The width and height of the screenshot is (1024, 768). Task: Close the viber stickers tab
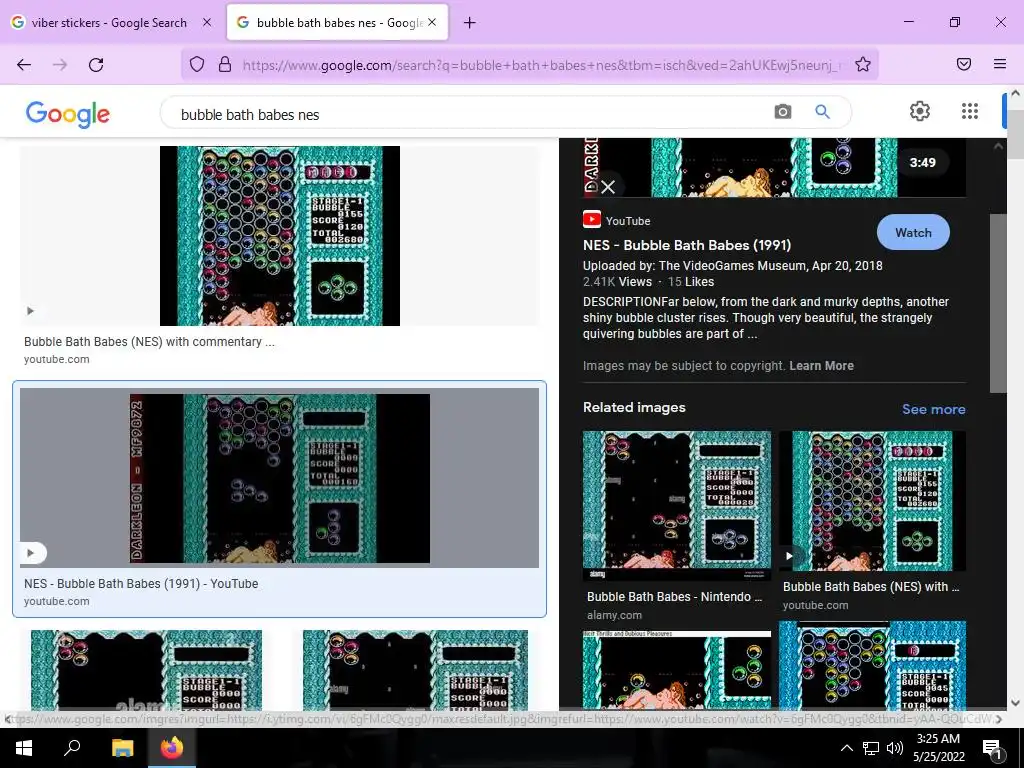207,22
